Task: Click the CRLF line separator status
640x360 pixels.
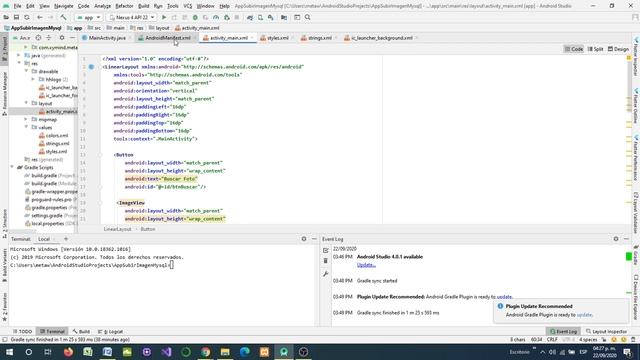Action: click(x=552, y=340)
